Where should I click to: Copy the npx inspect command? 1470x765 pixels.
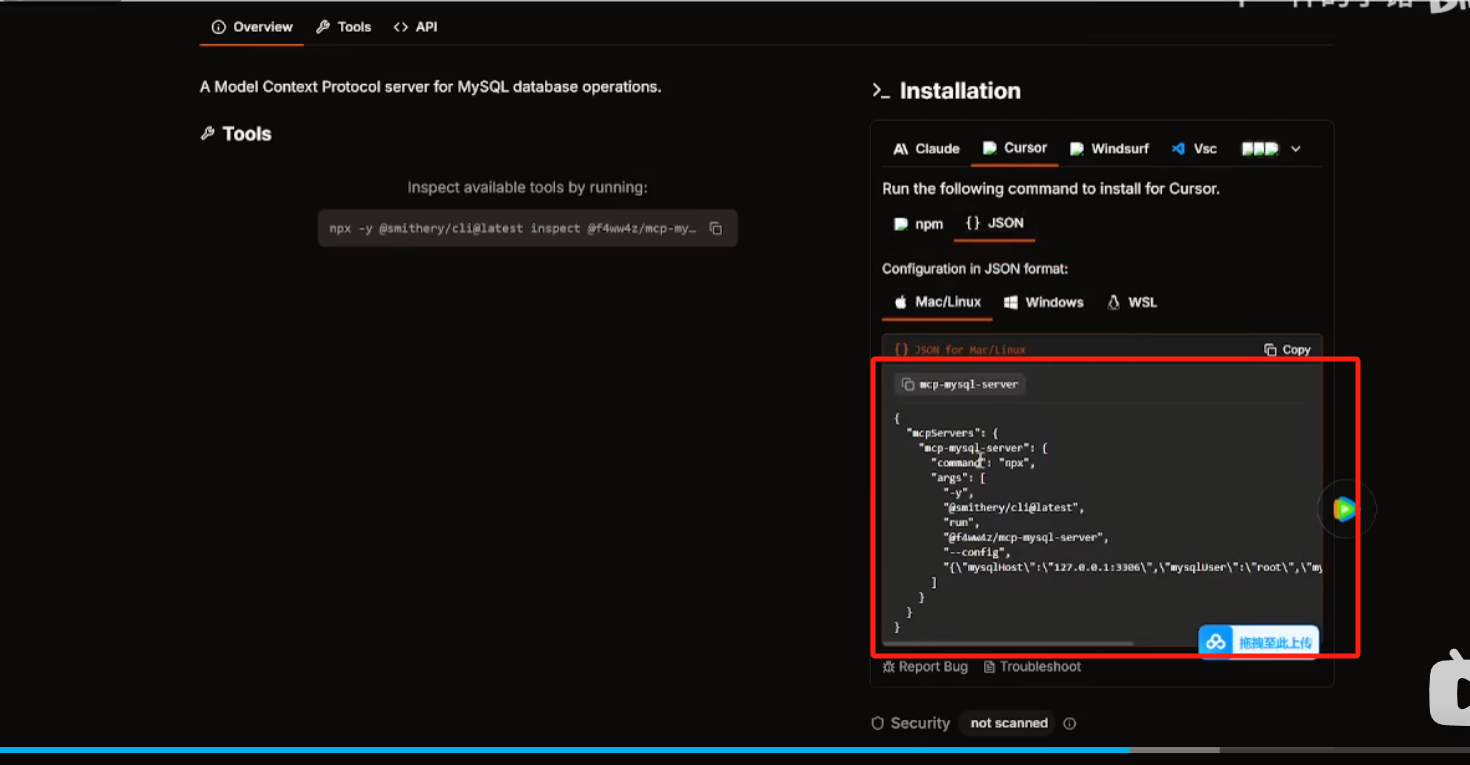point(716,228)
